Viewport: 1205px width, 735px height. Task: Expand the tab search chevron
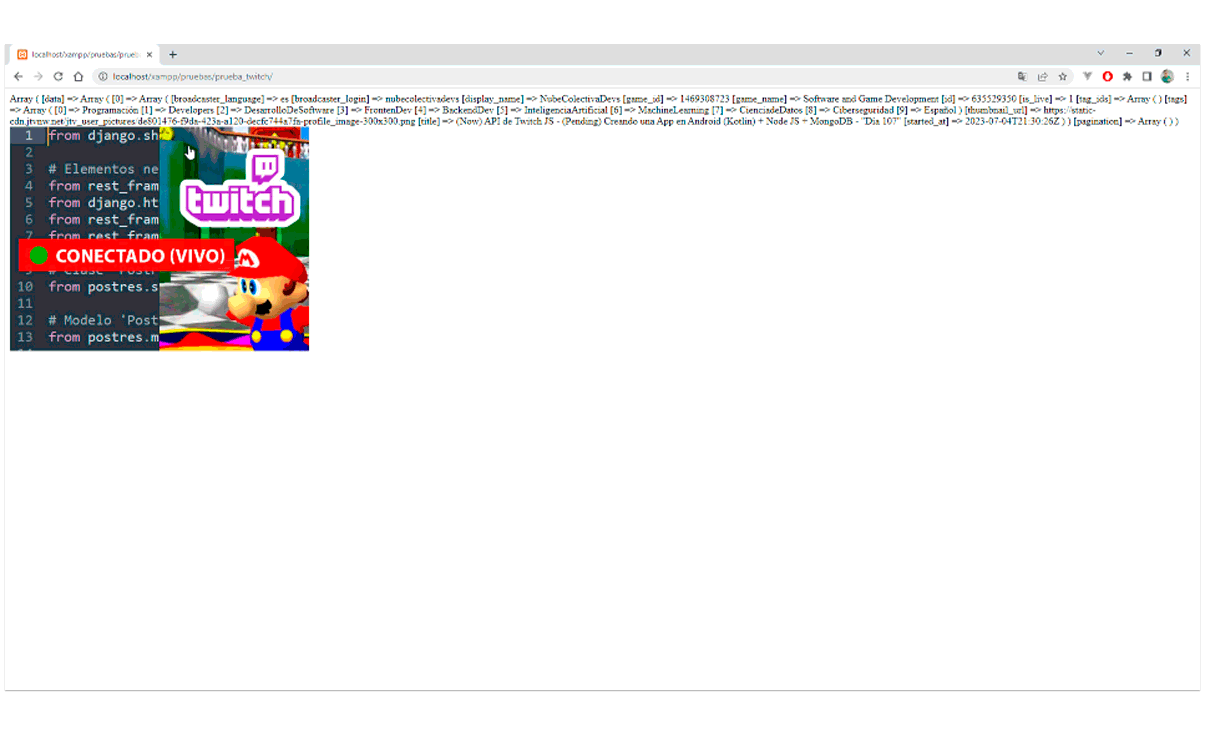[1100, 53]
